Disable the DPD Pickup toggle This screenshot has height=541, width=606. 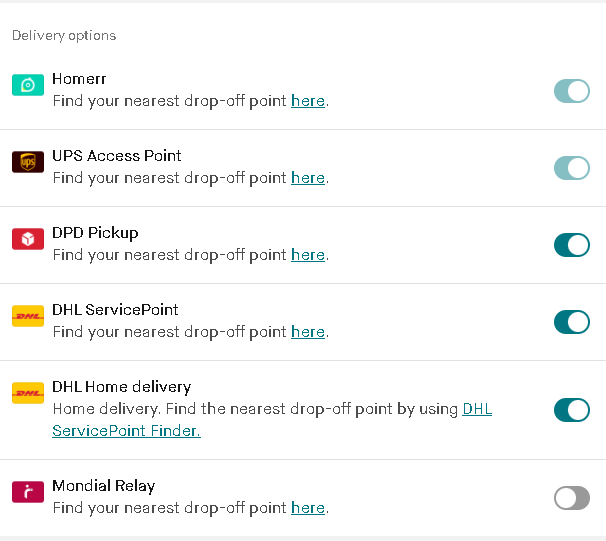[572, 245]
